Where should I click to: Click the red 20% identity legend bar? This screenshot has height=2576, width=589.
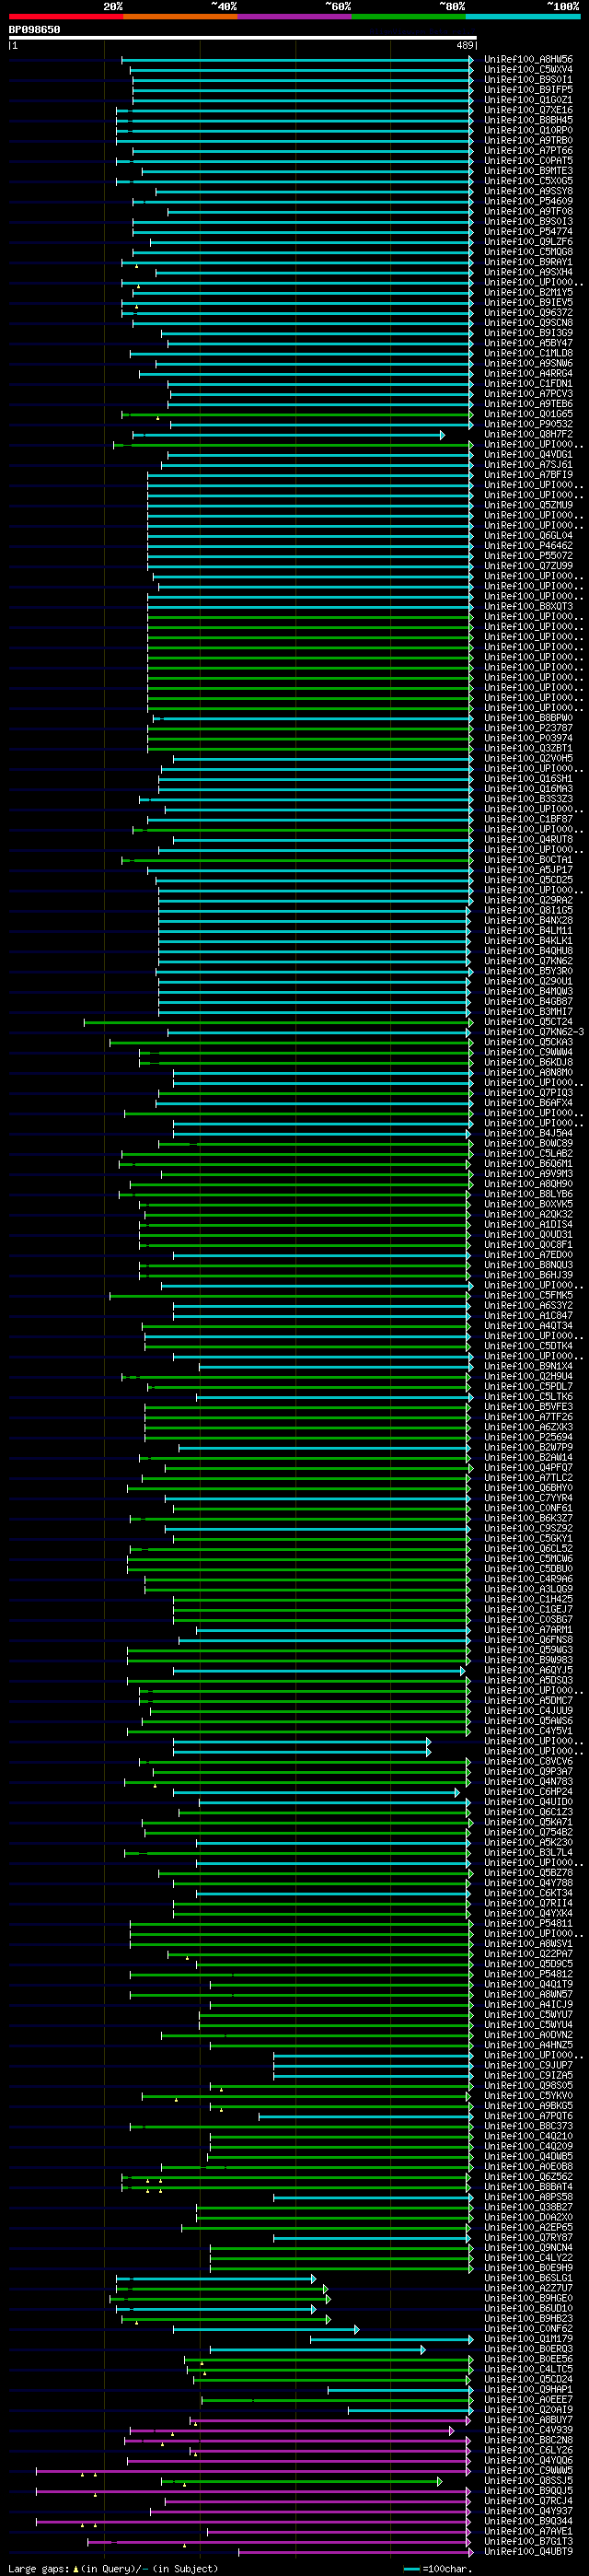pyautogui.click(x=65, y=16)
